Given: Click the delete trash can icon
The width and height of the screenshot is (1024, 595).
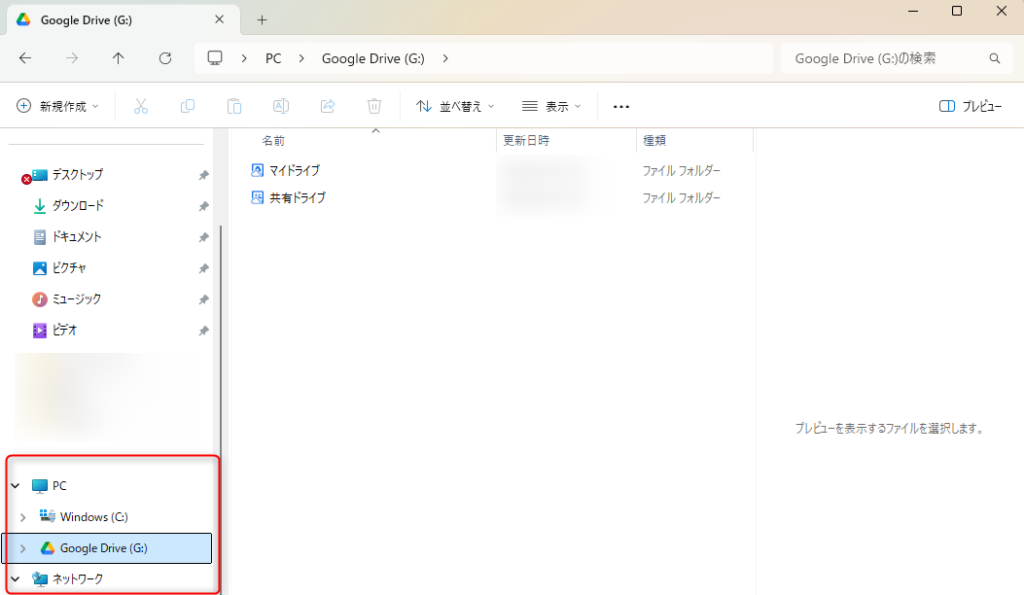Looking at the screenshot, I should [x=374, y=106].
